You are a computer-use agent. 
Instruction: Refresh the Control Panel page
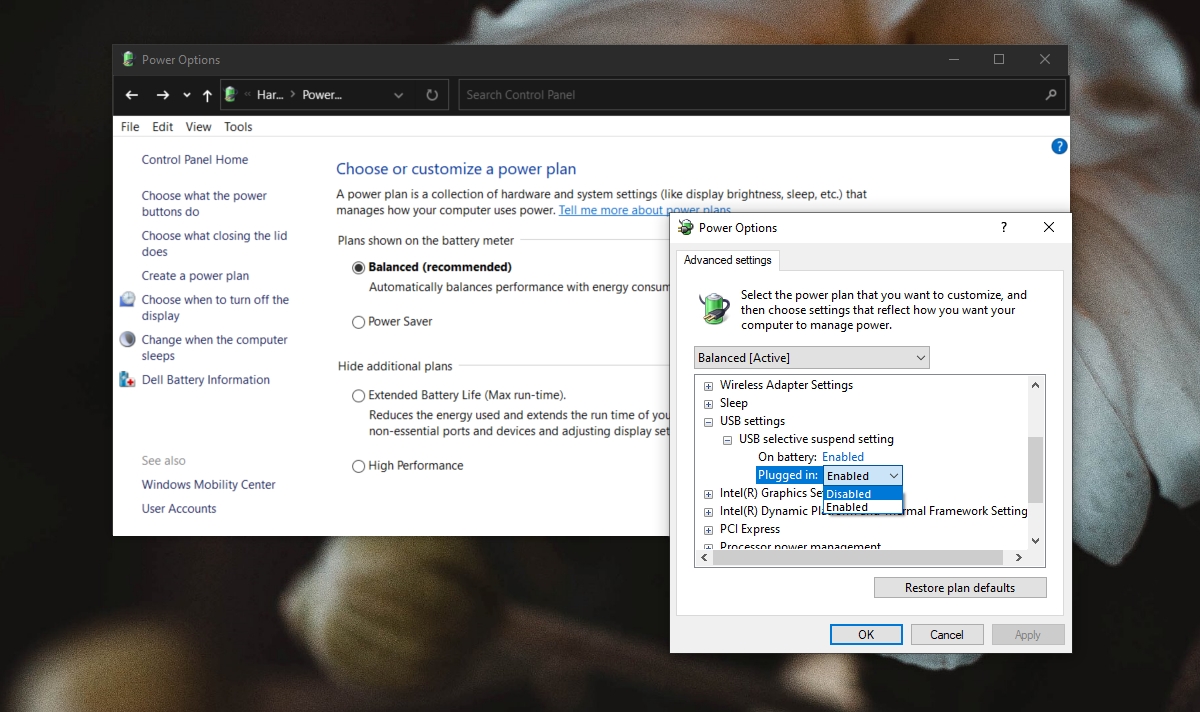(x=432, y=95)
